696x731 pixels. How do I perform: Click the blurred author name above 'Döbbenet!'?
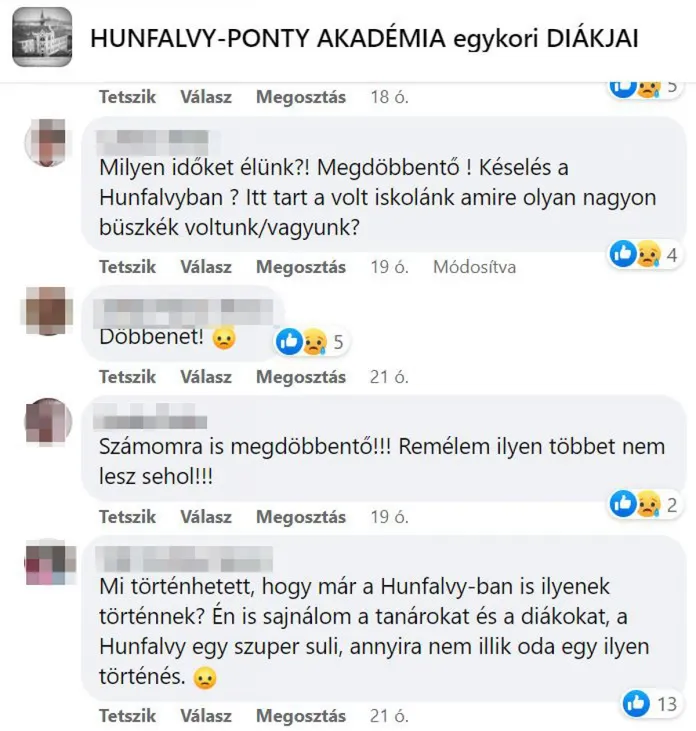pyautogui.click(x=184, y=308)
